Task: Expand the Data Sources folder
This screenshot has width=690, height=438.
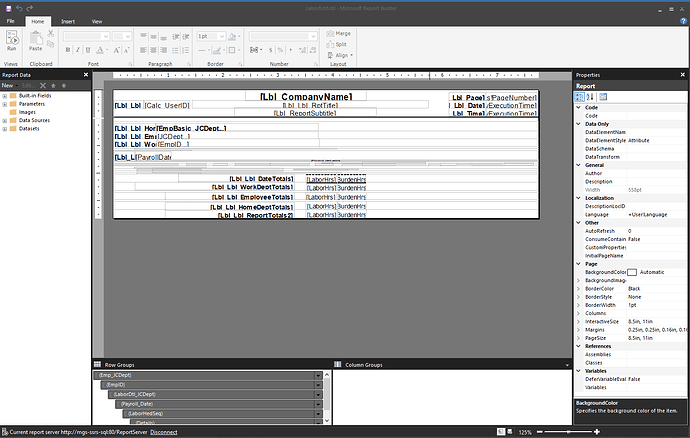Action: [x=4, y=121]
